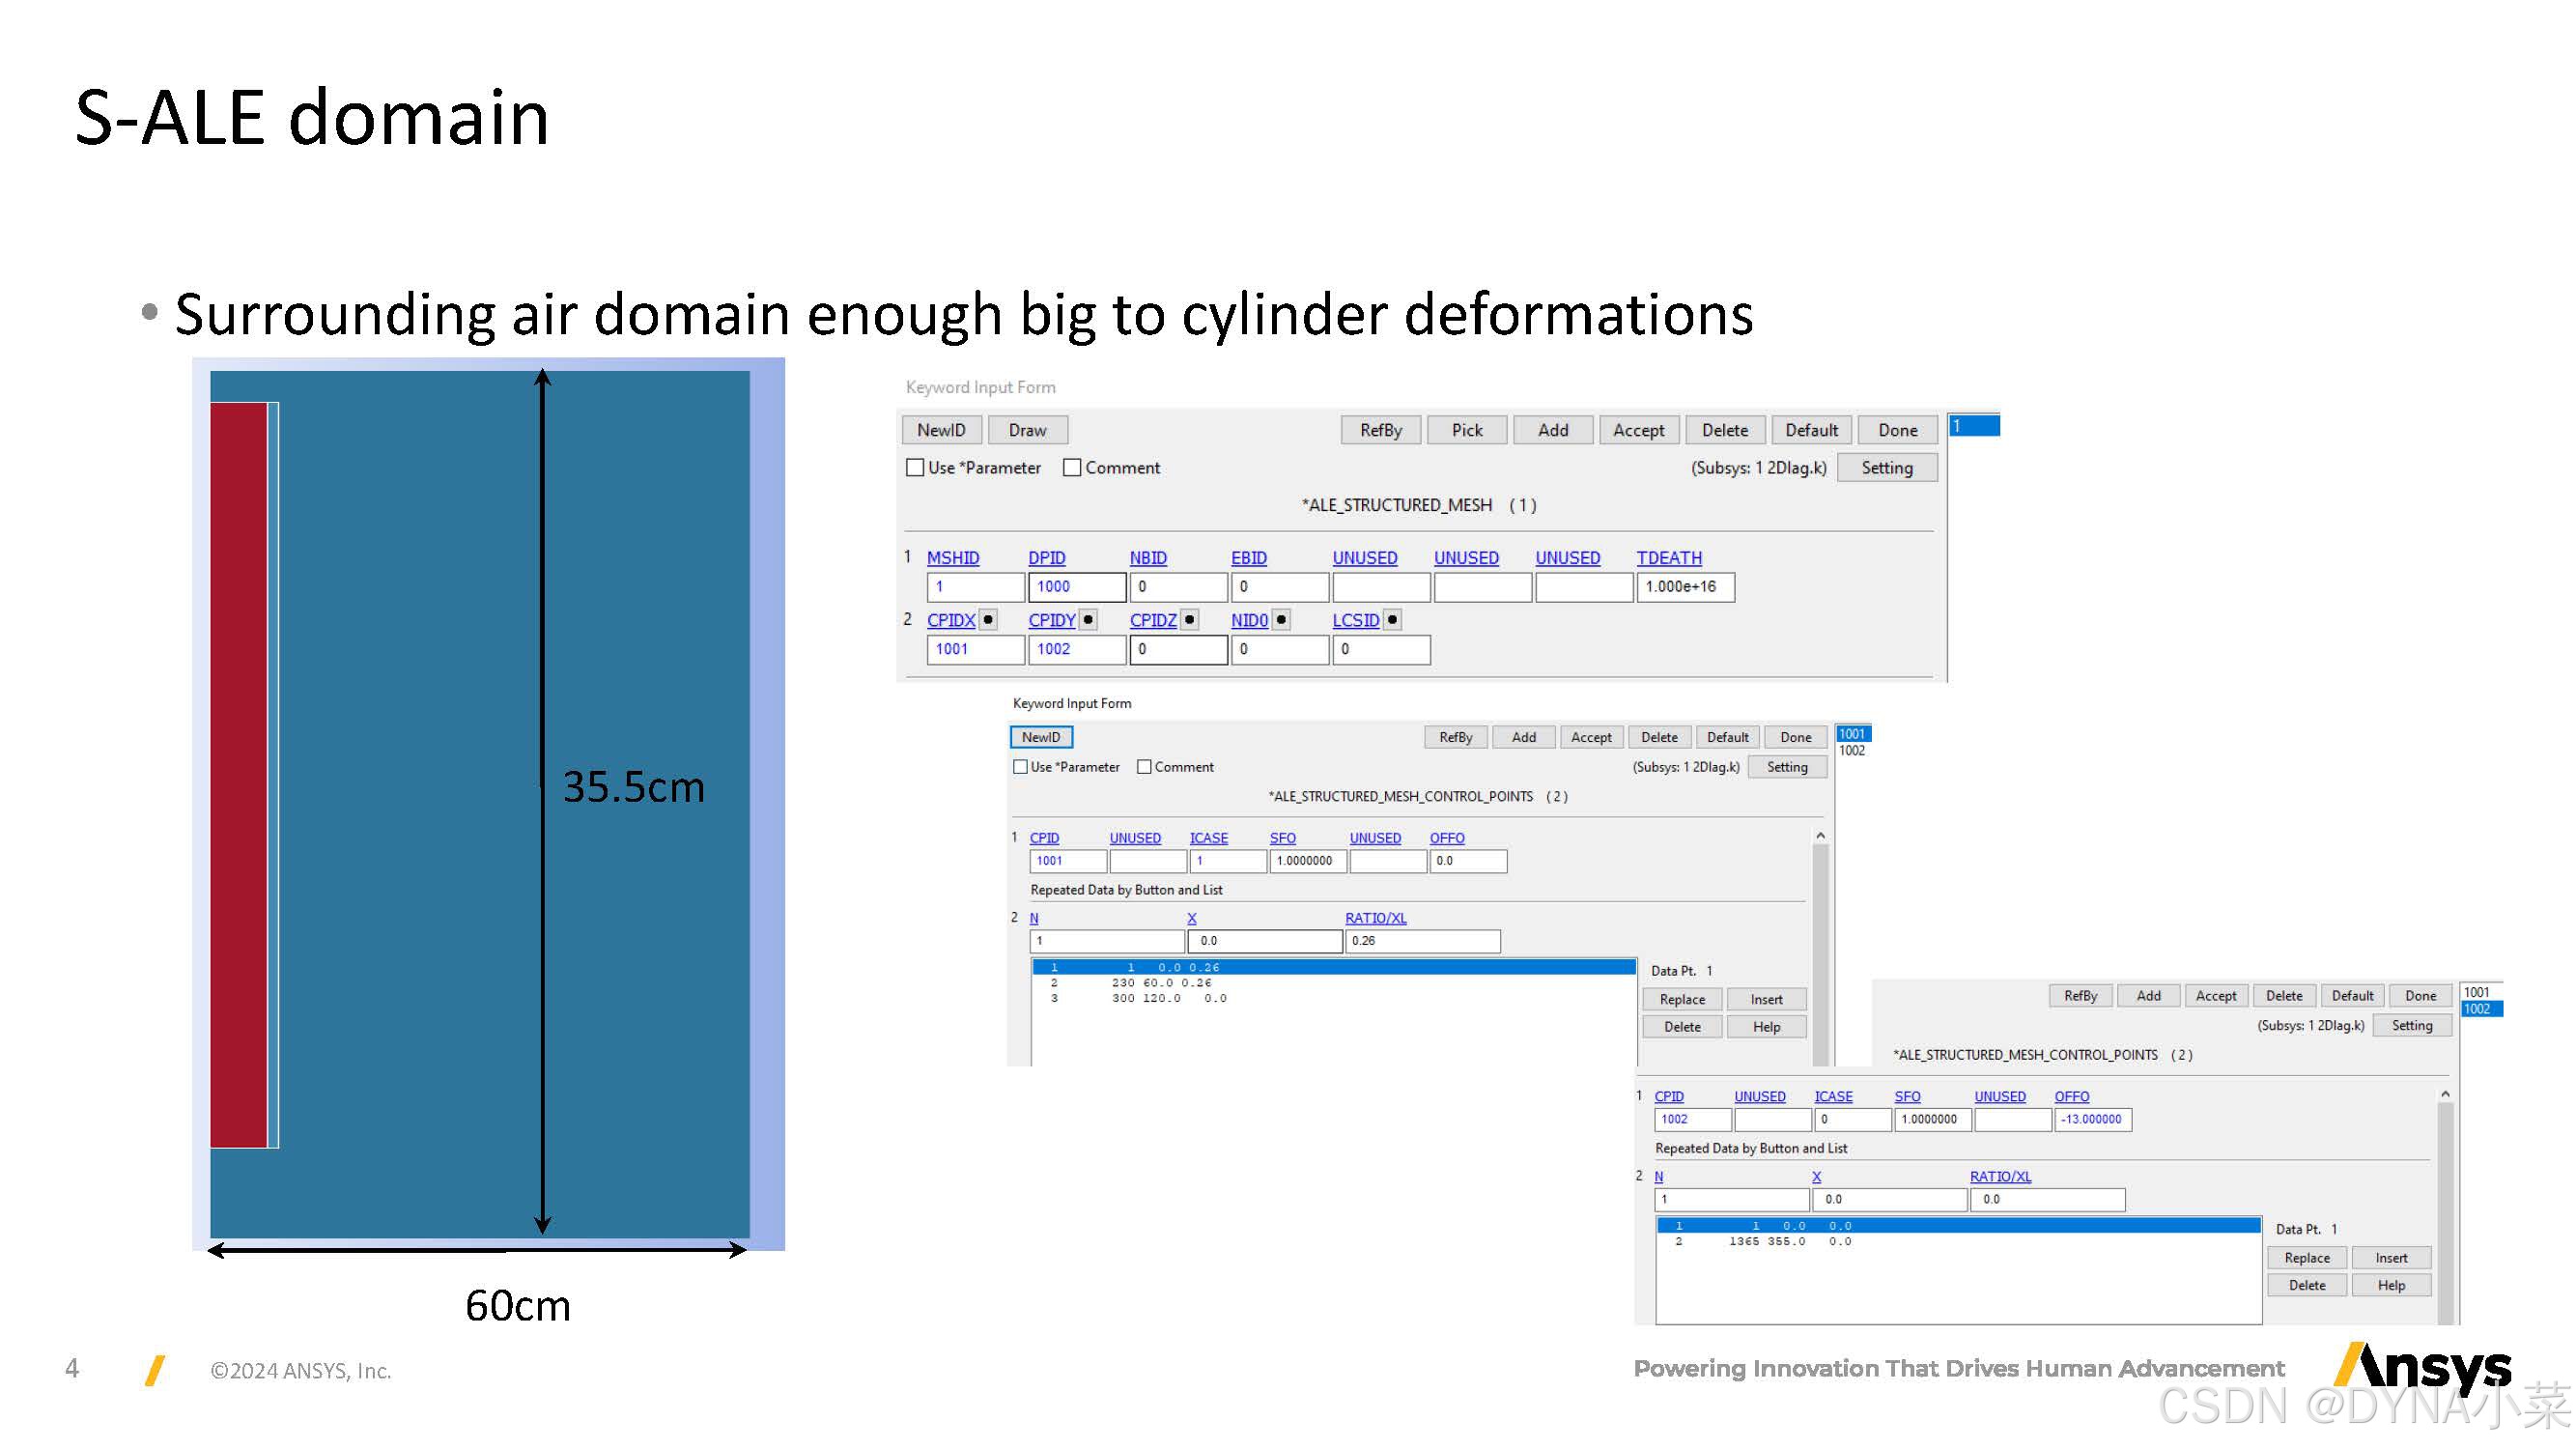Click the CPIDY picker dot icon

[x=1089, y=620]
